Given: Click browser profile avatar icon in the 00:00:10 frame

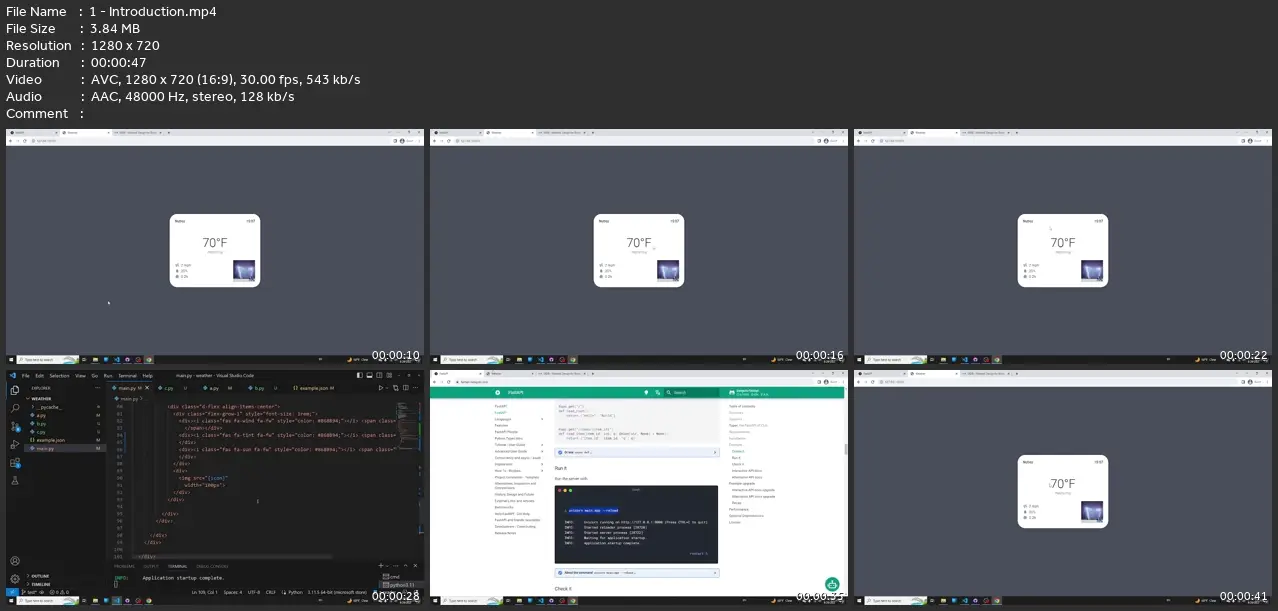Looking at the screenshot, I should click(402, 141).
